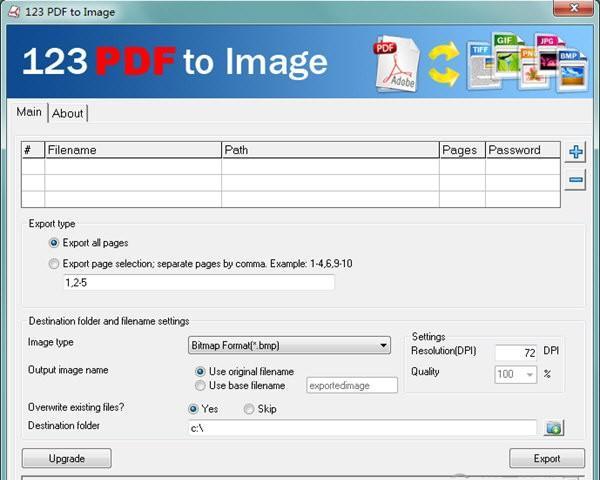Click the BMP file icon in banner
The width and height of the screenshot is (600, 480).
point(572,70)
